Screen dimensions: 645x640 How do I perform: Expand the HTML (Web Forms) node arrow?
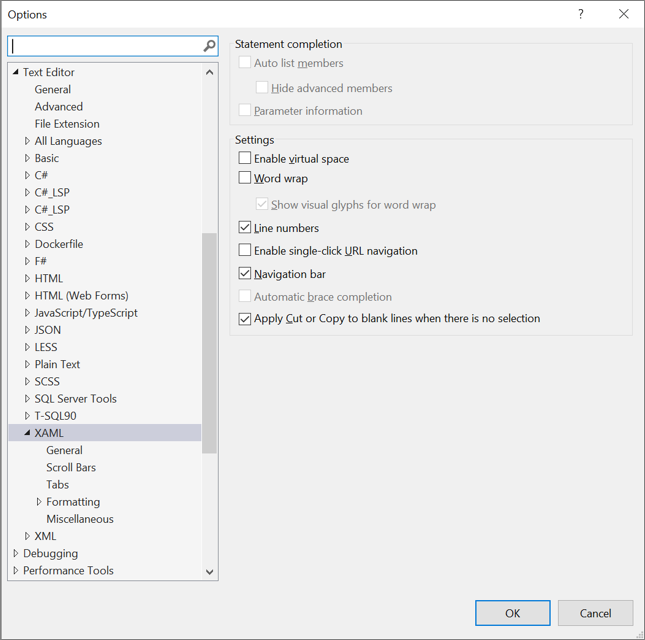point(27,295)
